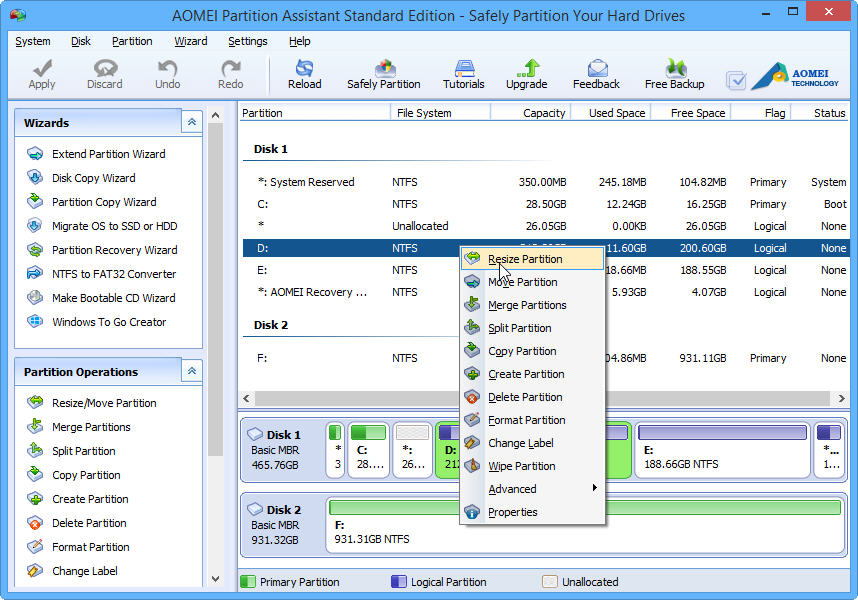The width and height of the screenshot is (858, 600).
Task: Collapse the Partition Operations panel
Action: pyautogui.click(x=191, y=371)
